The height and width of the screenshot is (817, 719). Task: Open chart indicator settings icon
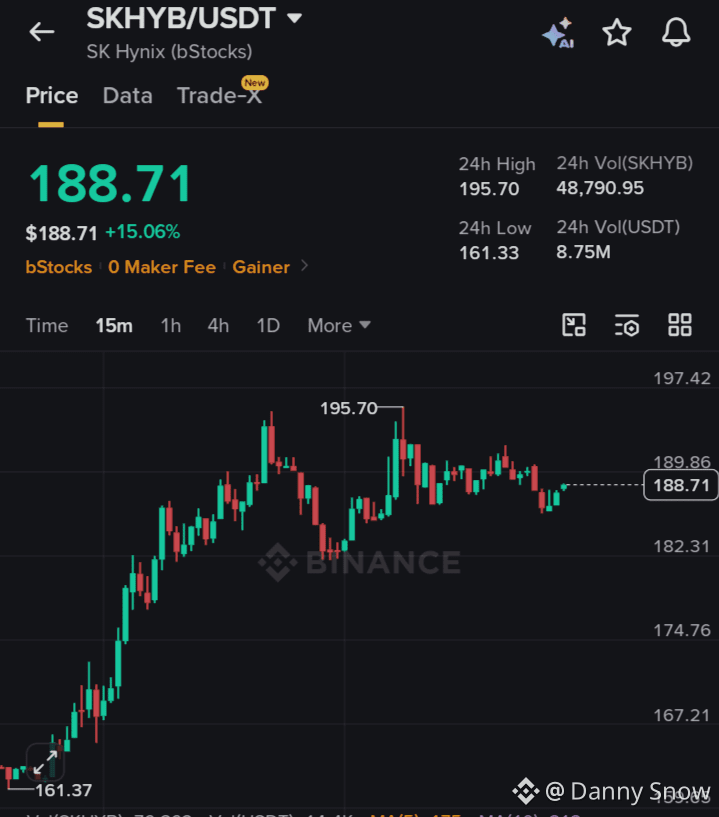tap(627, 325)
